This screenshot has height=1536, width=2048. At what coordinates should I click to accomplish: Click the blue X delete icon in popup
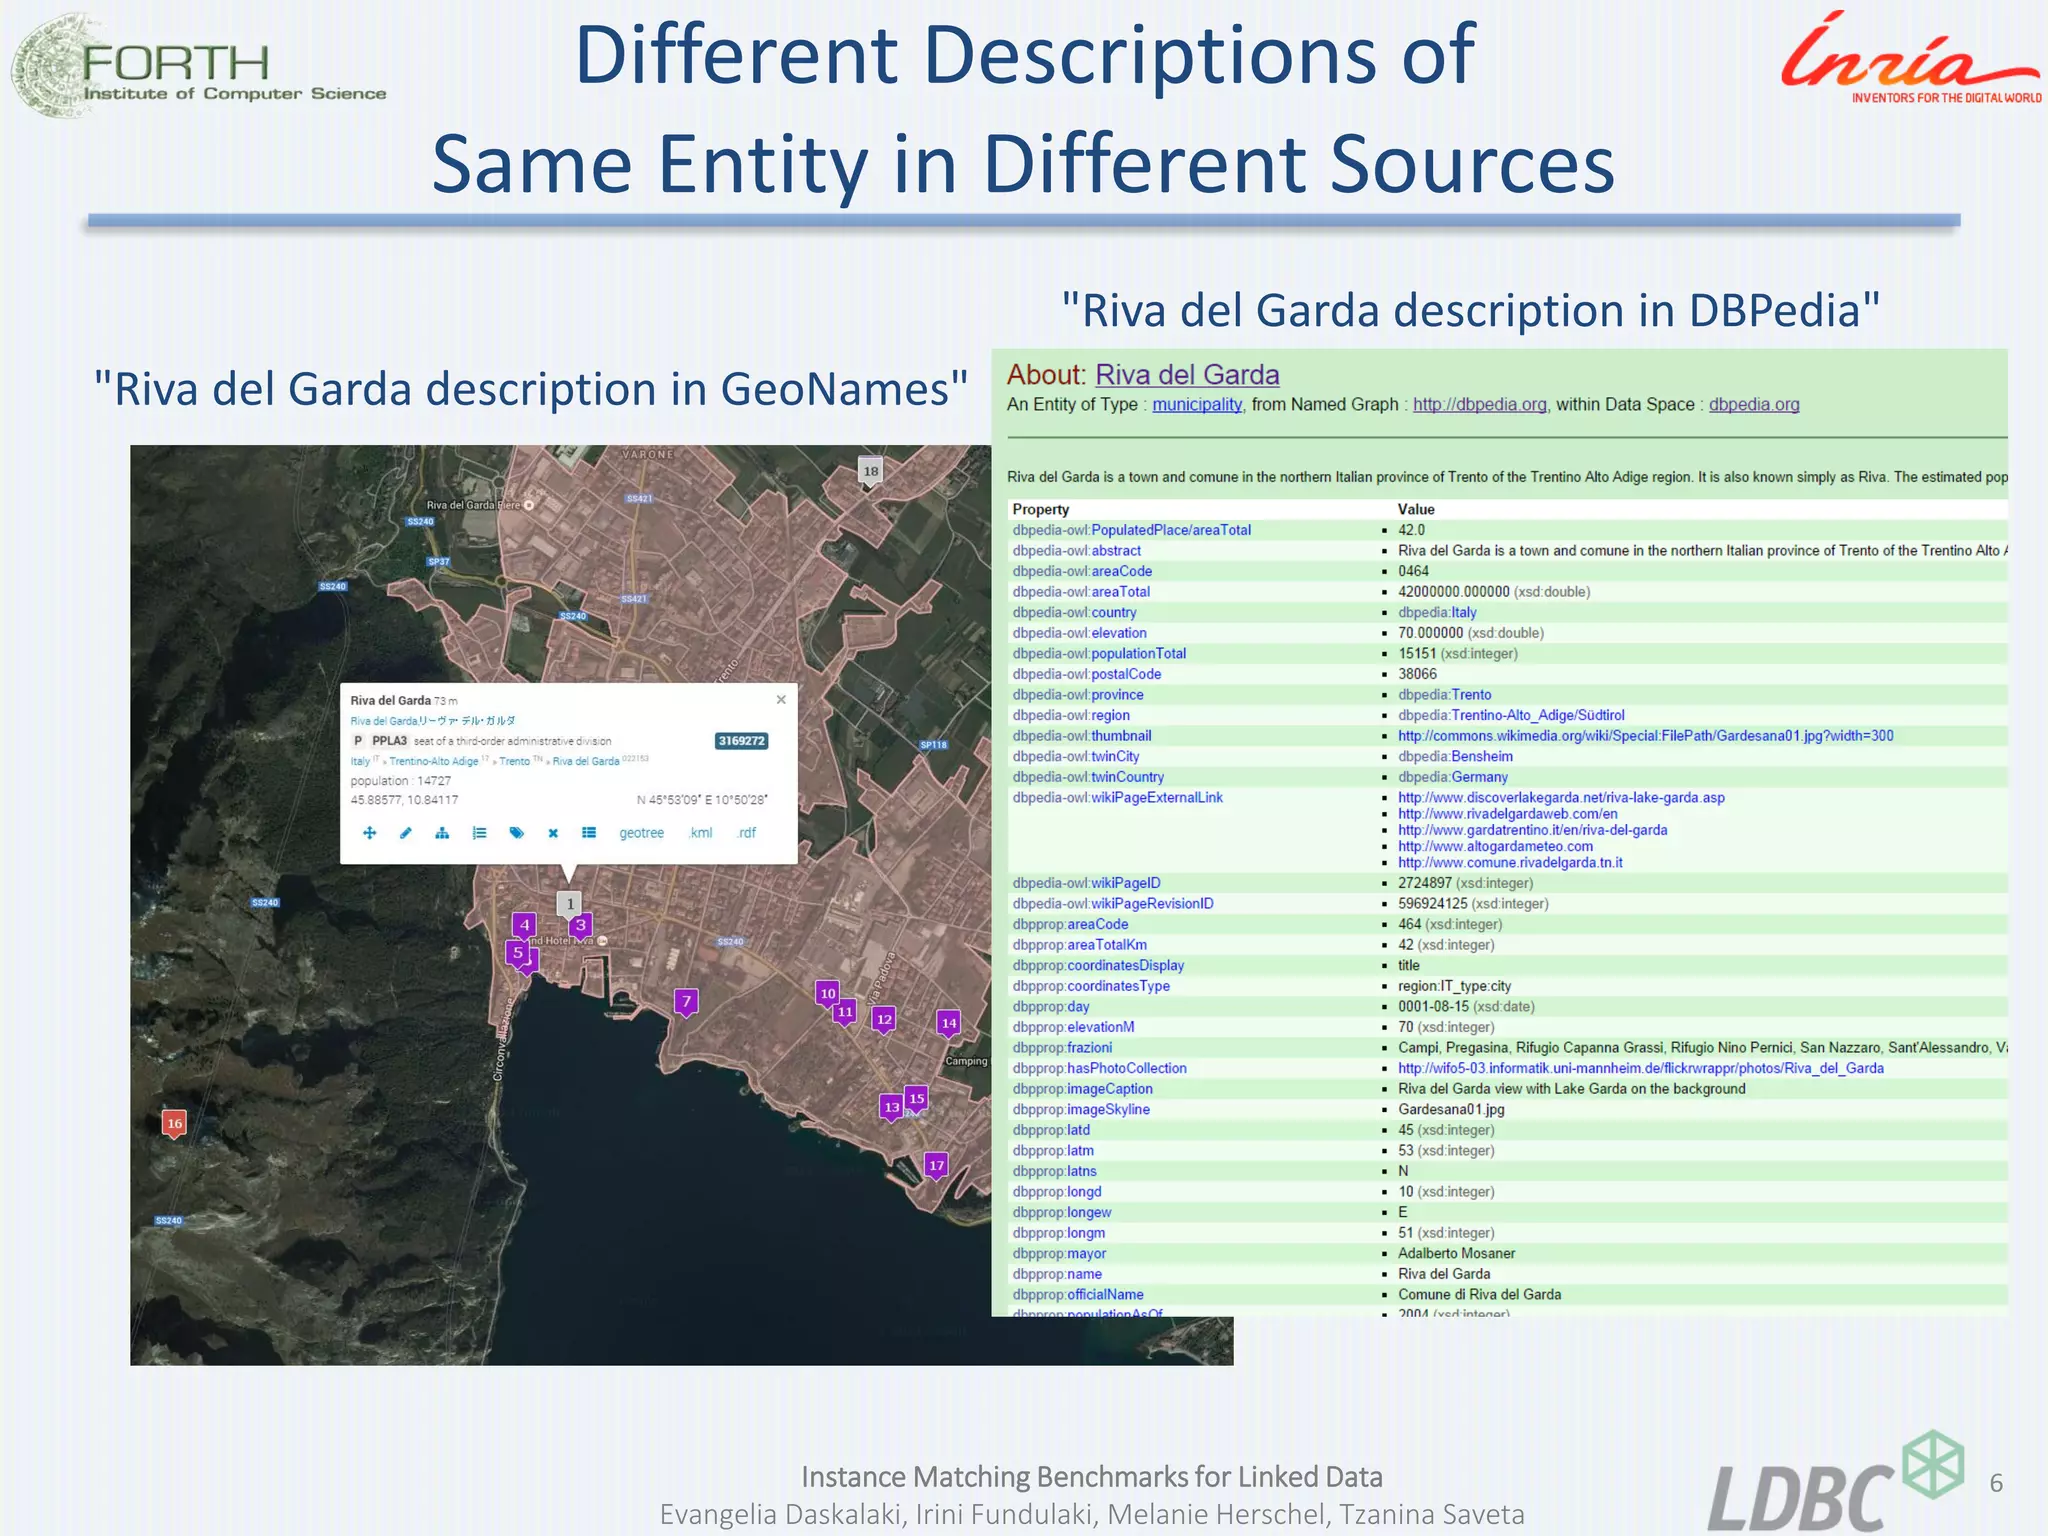coord(553,833)
